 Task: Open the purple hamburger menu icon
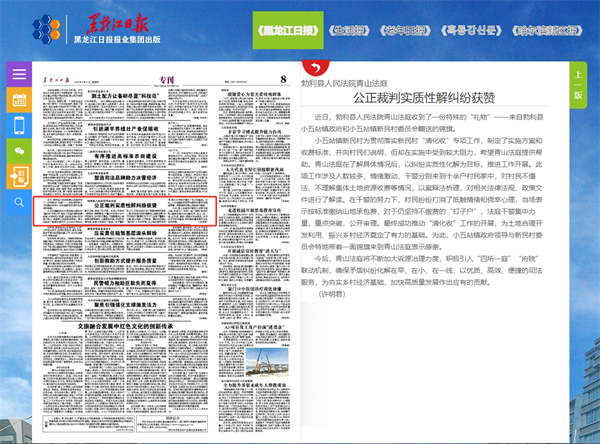(x=19, y=74)
